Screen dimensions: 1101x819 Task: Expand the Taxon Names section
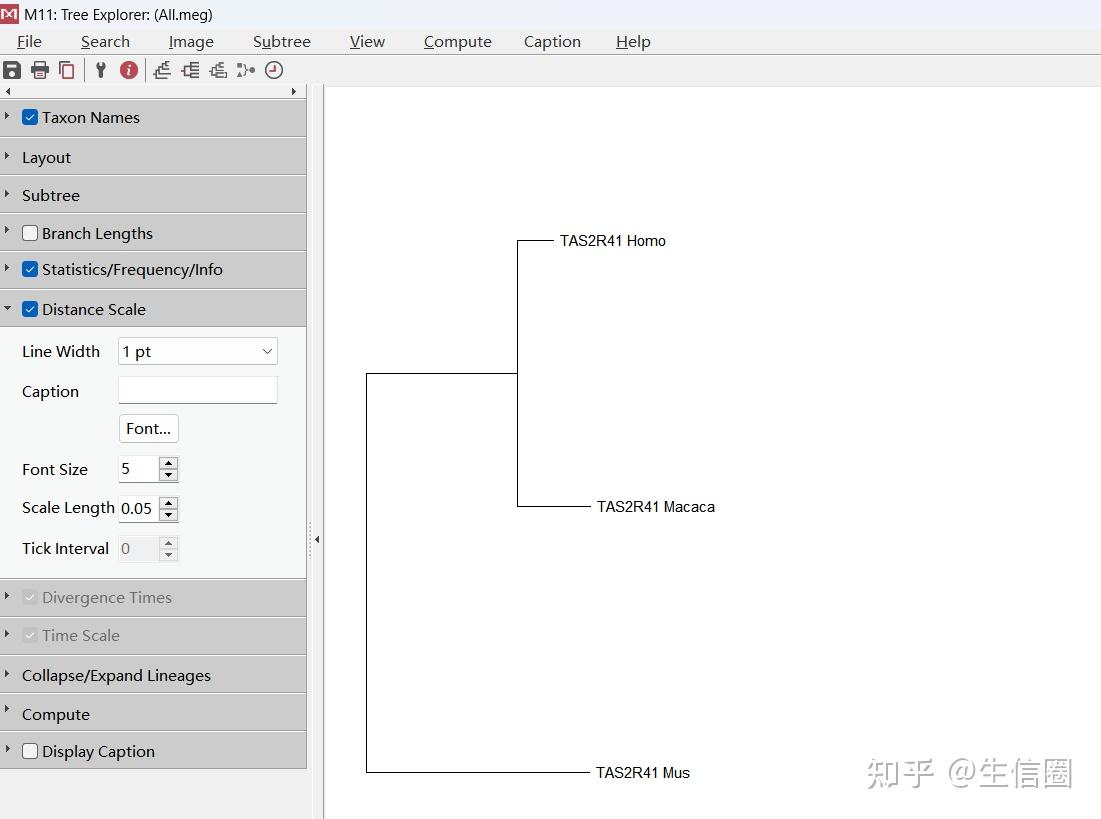coord(7,116)
